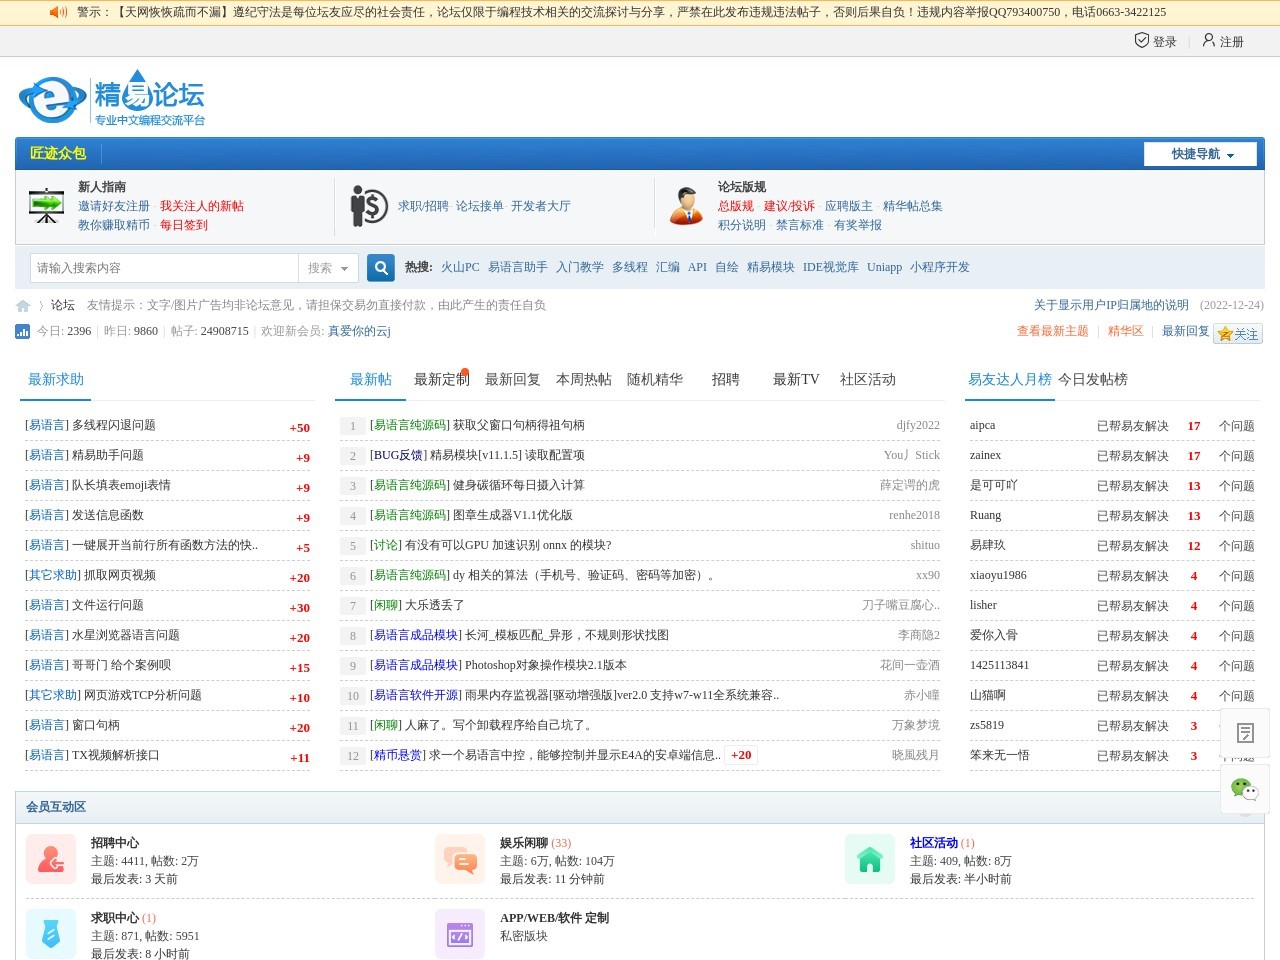Click the person icon beside 注册
The height and width of the screenshot is (960, 1280).
click(x=1208, y=40)
